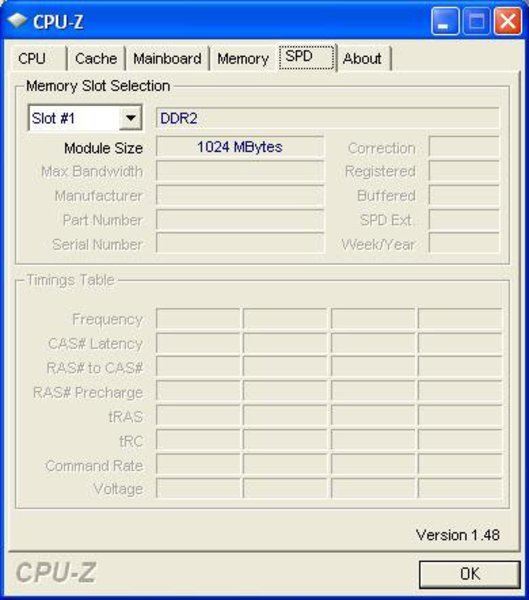
Task: Click the empty Buffered field
Action: [x=464, y=195]
